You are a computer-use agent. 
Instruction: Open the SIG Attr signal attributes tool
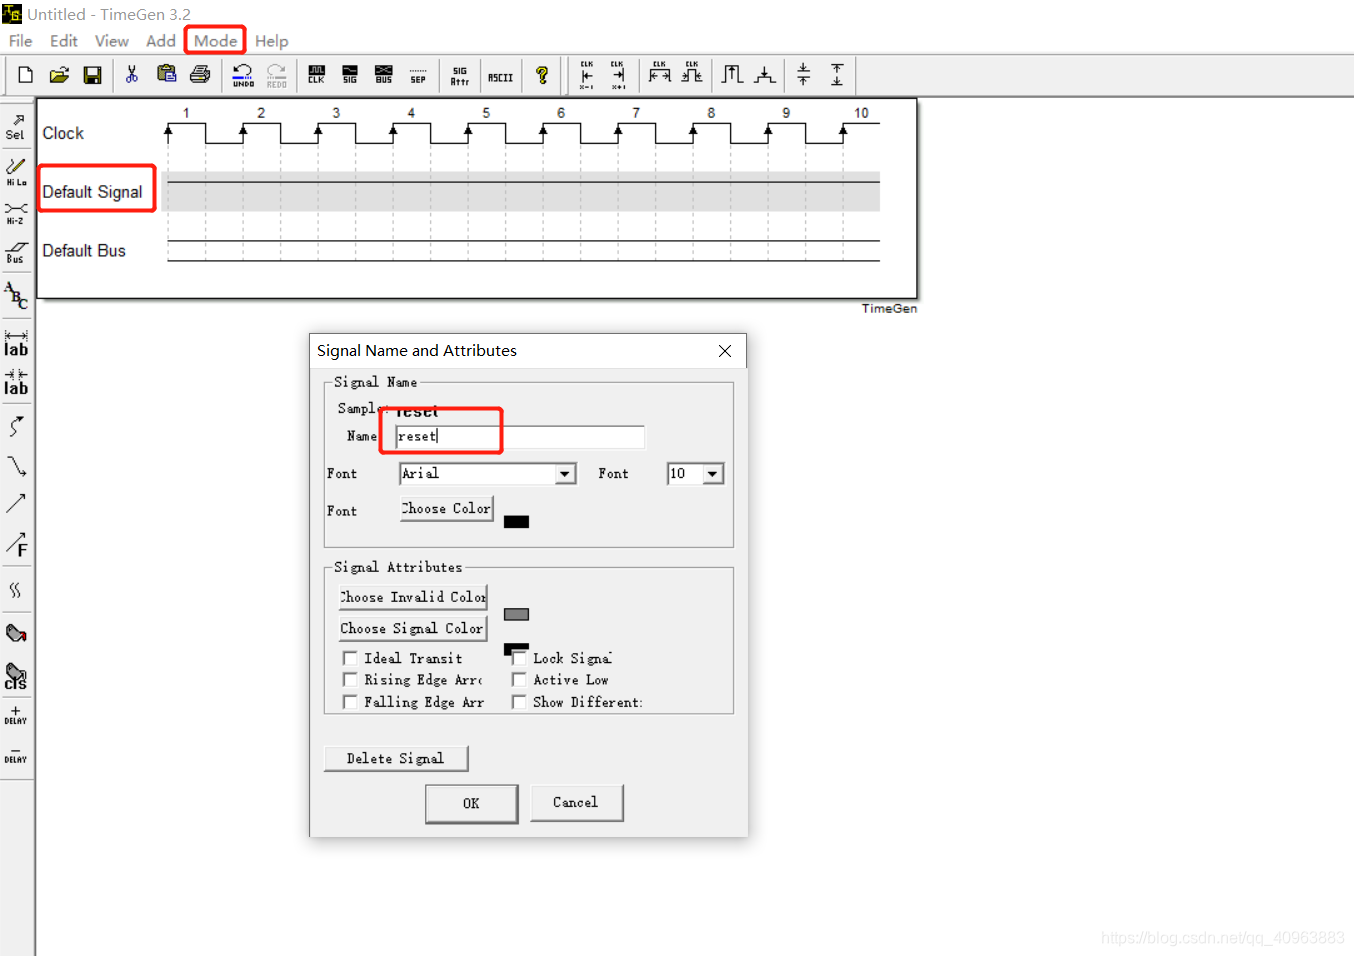[x=460, y=74]
